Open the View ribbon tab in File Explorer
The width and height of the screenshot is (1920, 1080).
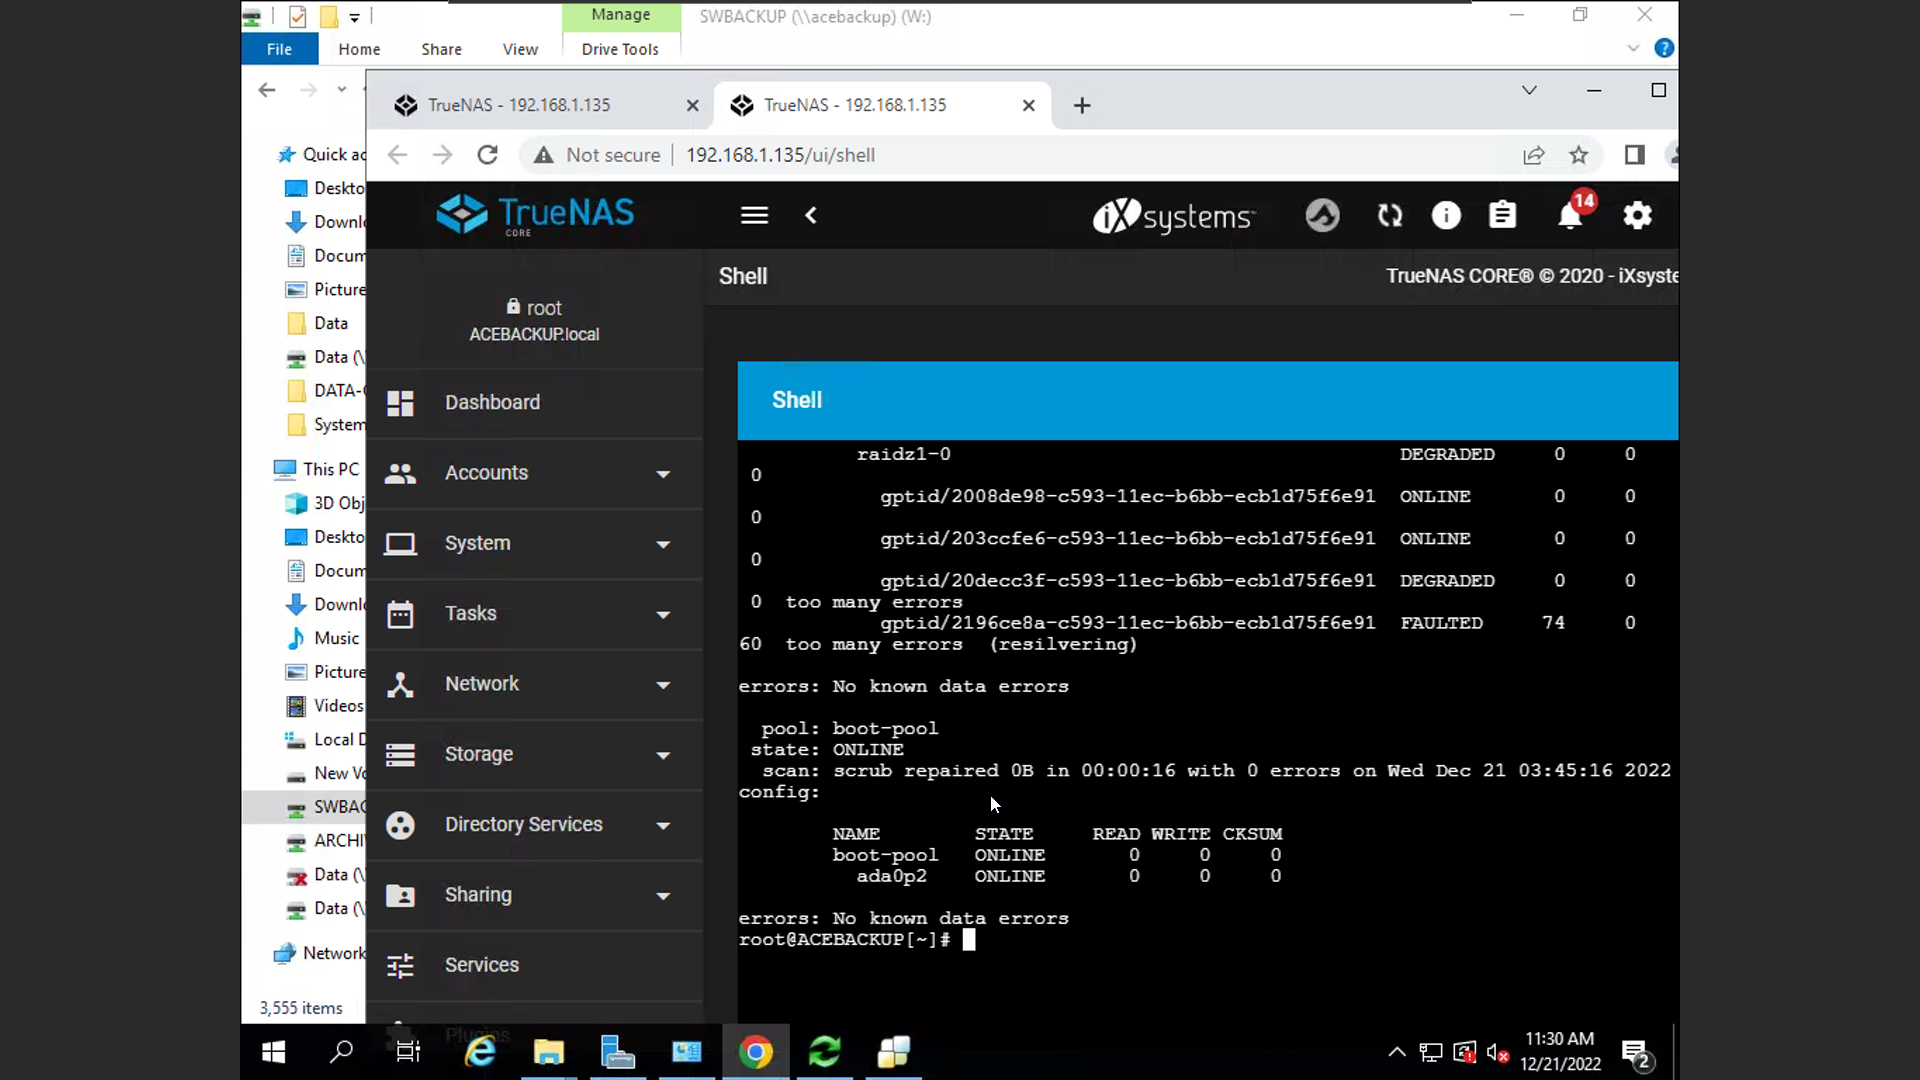pos(520,49)
